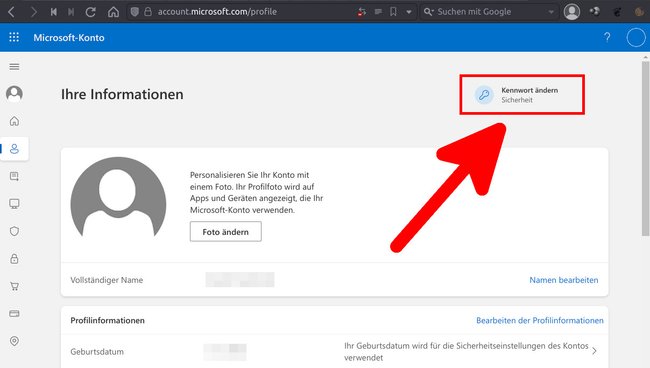Open the Security lock sidebar icon
The width and height of the screenshot is (650, 368).
click(15, 259)
